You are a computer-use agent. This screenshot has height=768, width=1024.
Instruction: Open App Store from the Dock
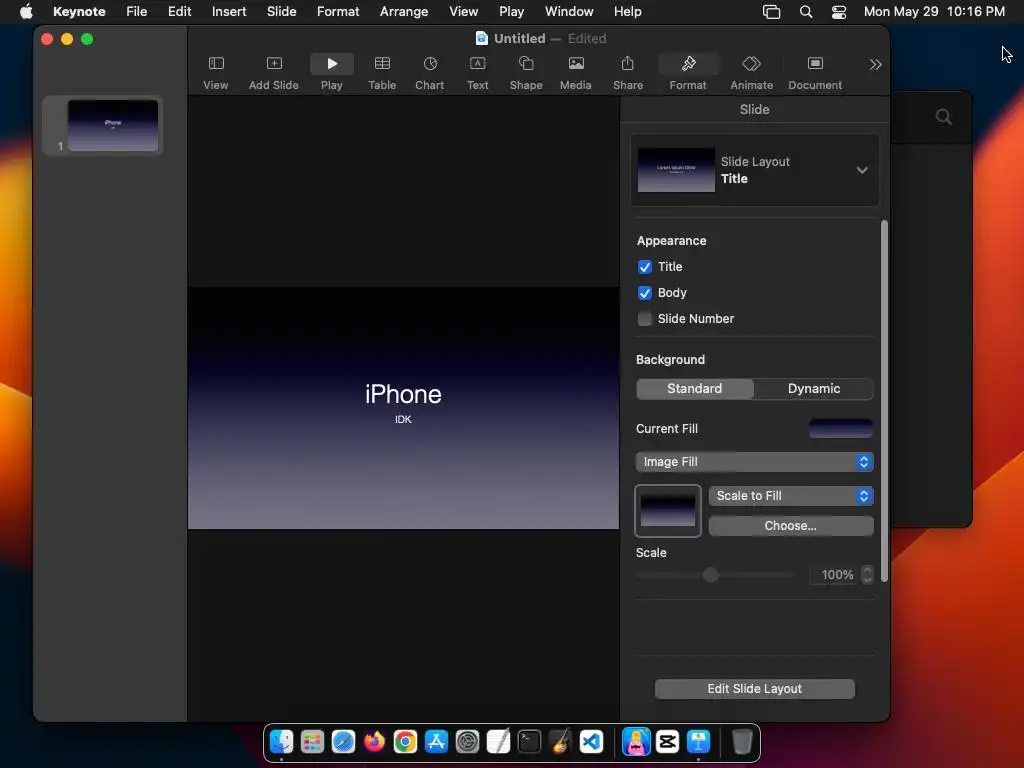[436, 742]
